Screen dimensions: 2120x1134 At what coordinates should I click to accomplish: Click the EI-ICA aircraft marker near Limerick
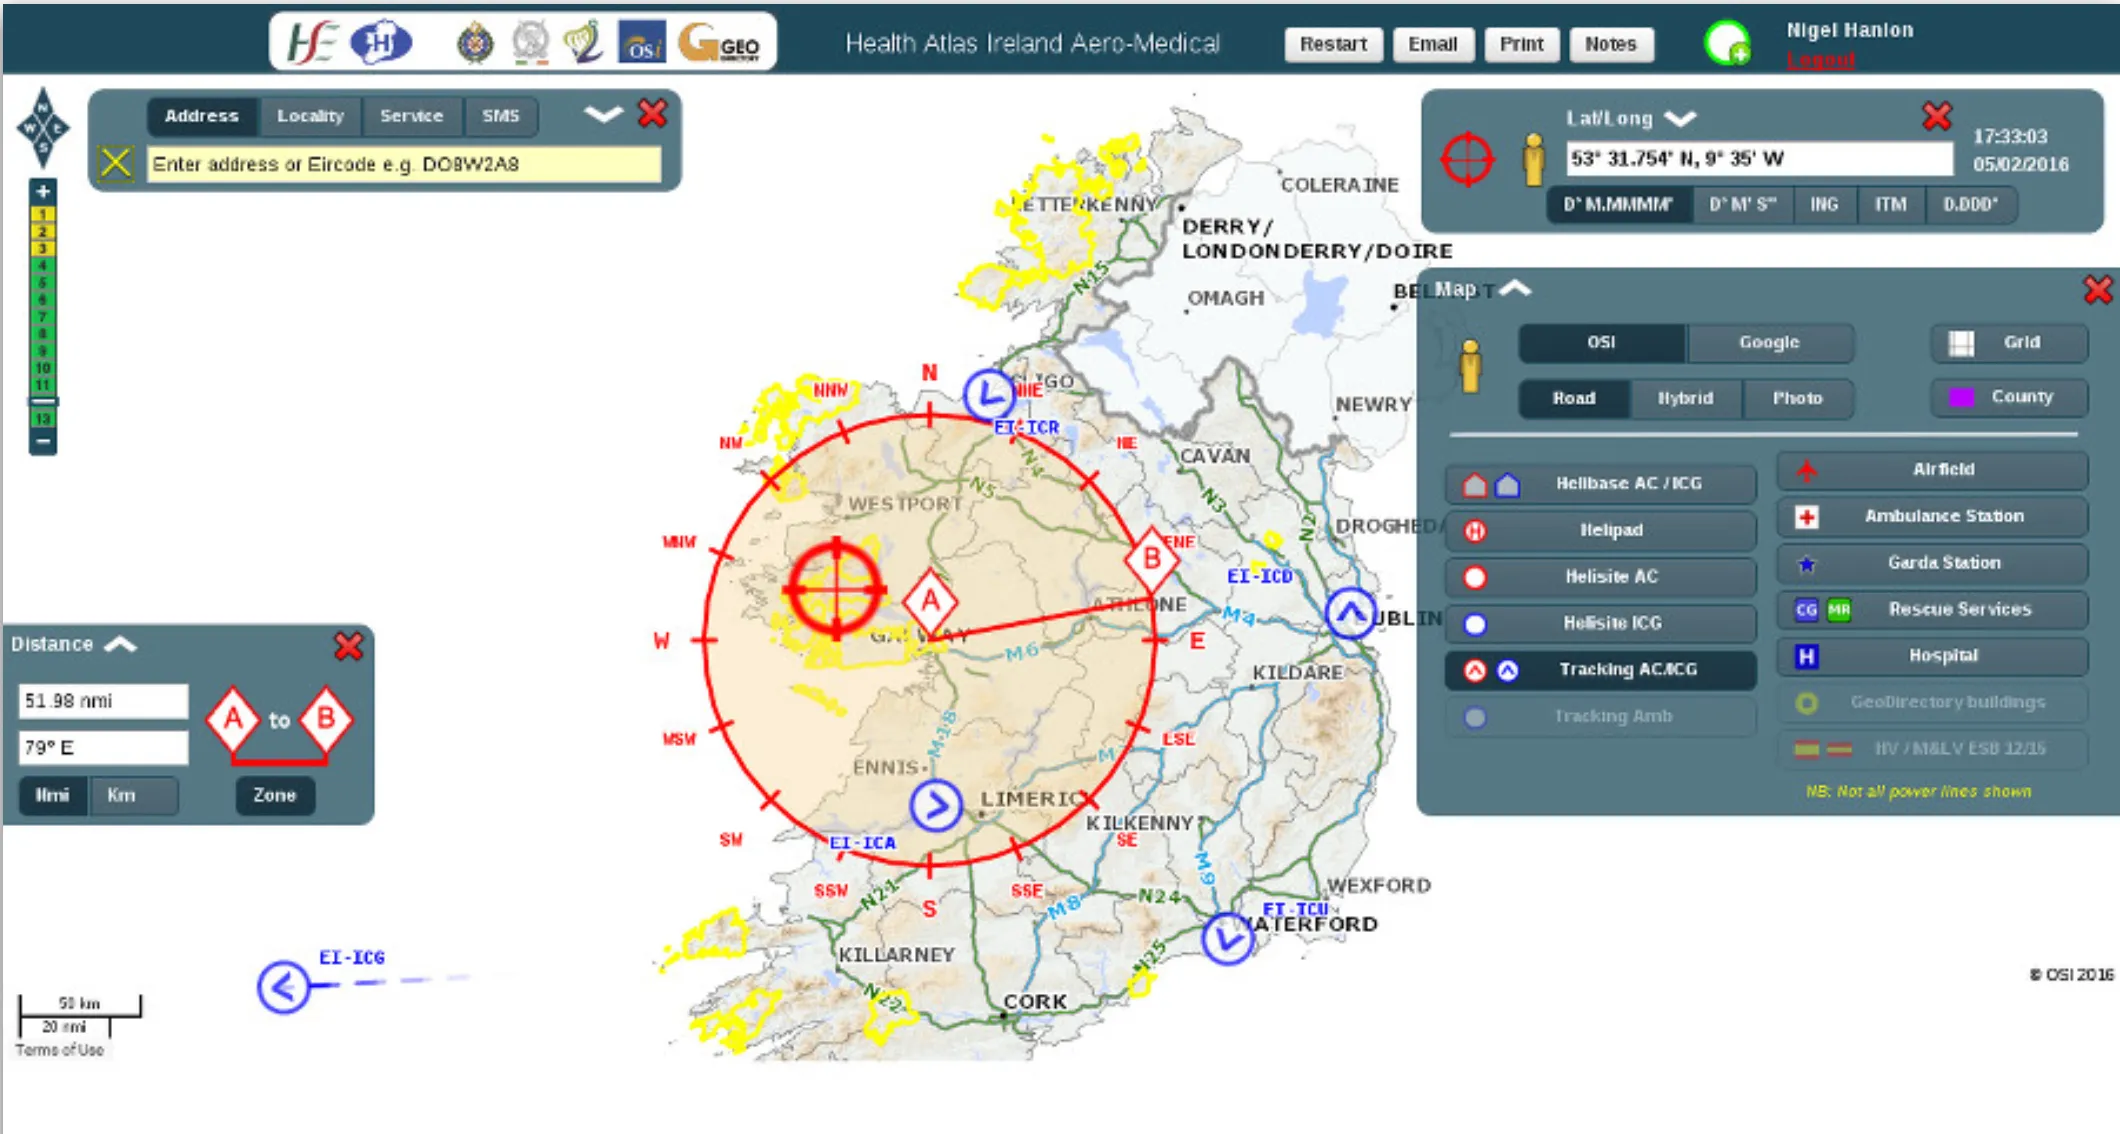coord(937,805)
